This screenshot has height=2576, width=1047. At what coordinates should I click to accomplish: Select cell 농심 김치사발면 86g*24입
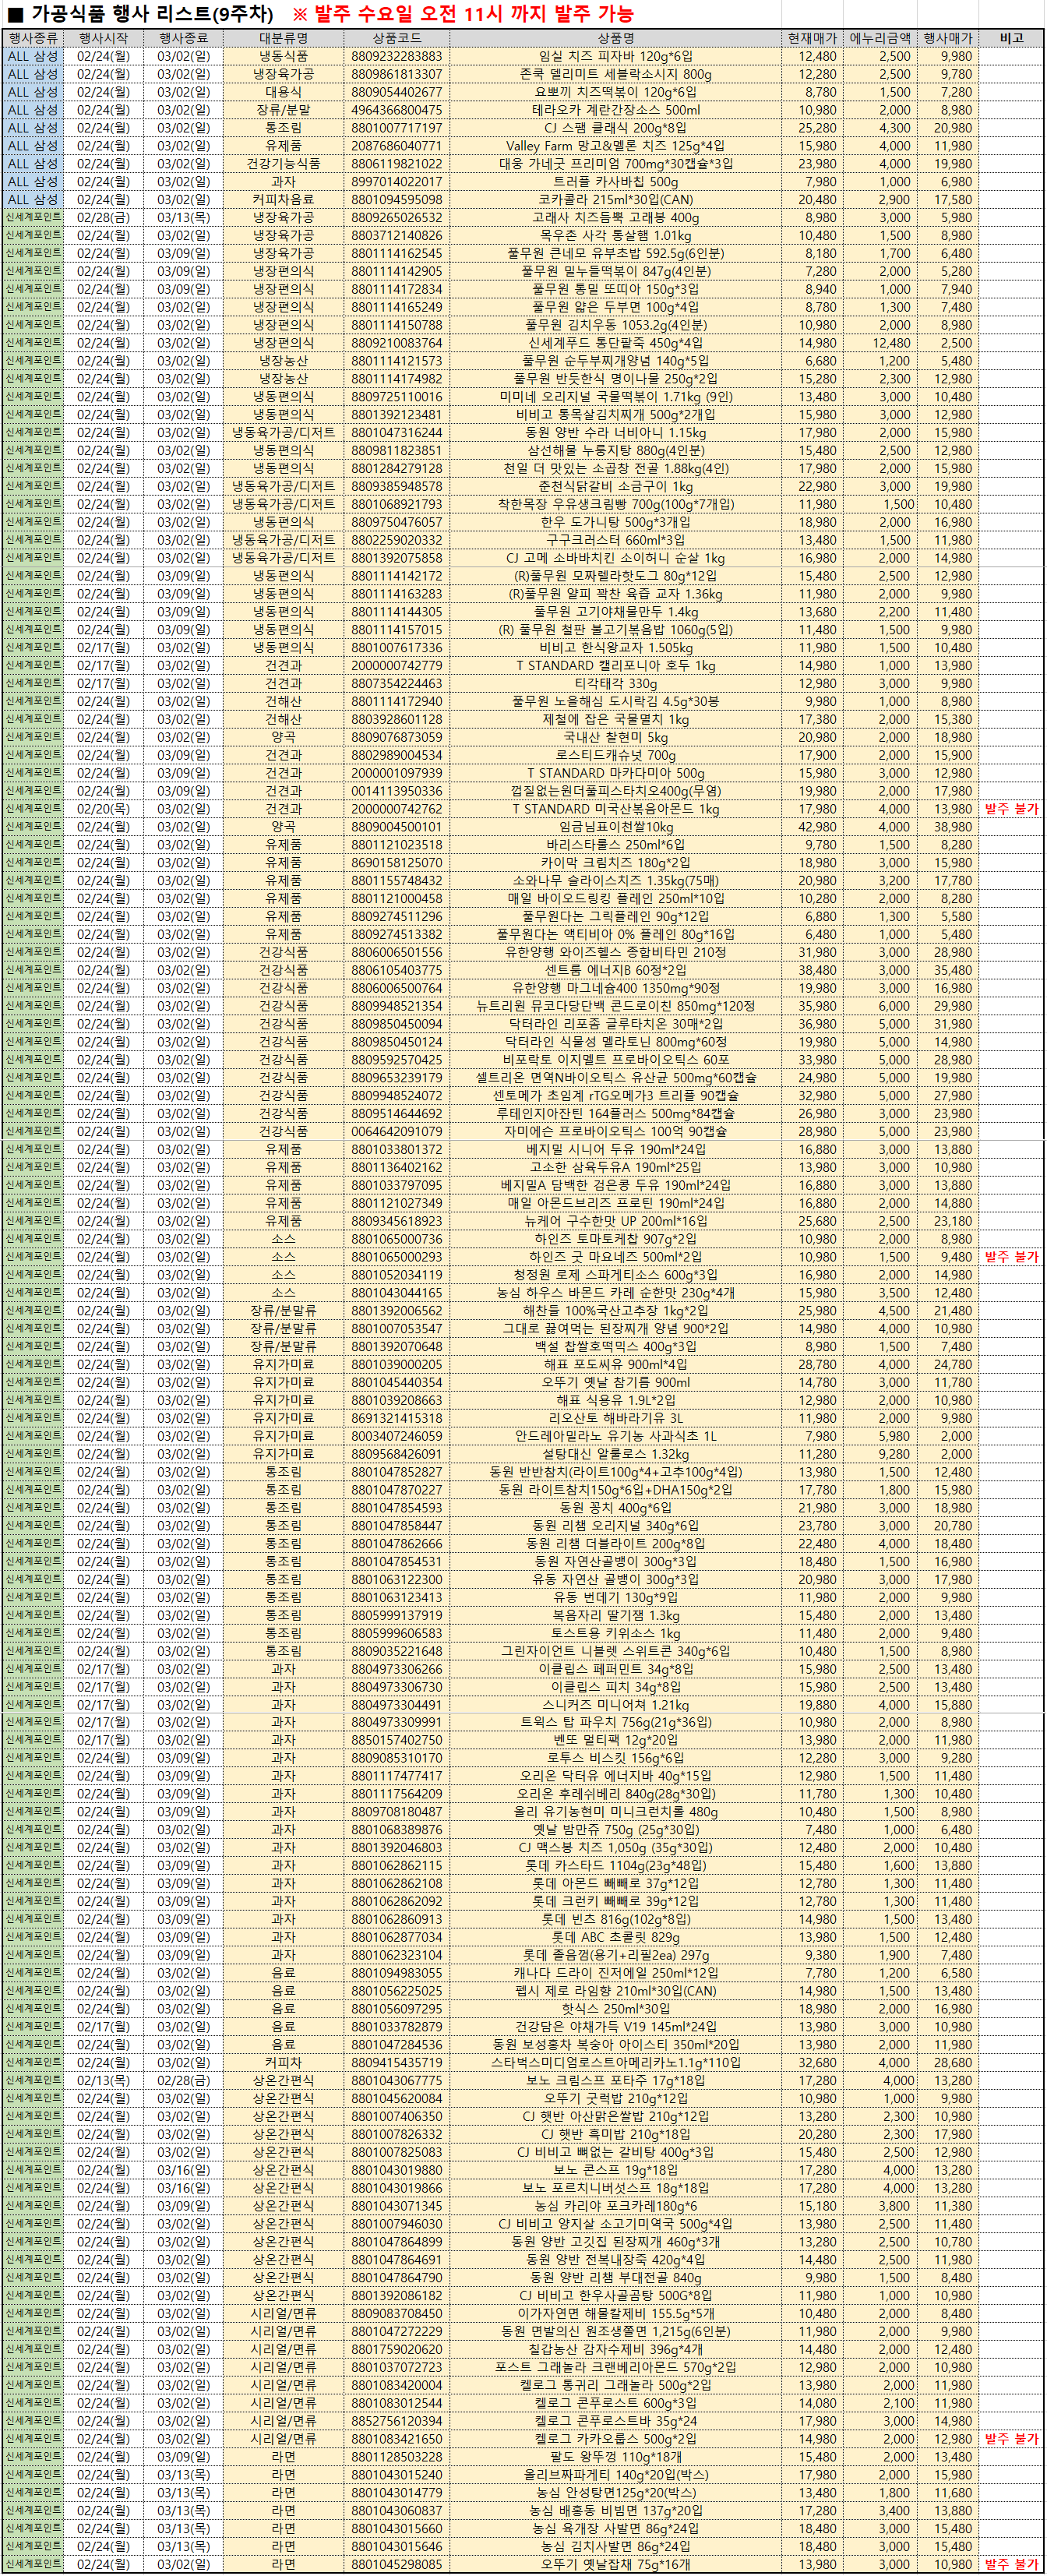coord(616,2547)
